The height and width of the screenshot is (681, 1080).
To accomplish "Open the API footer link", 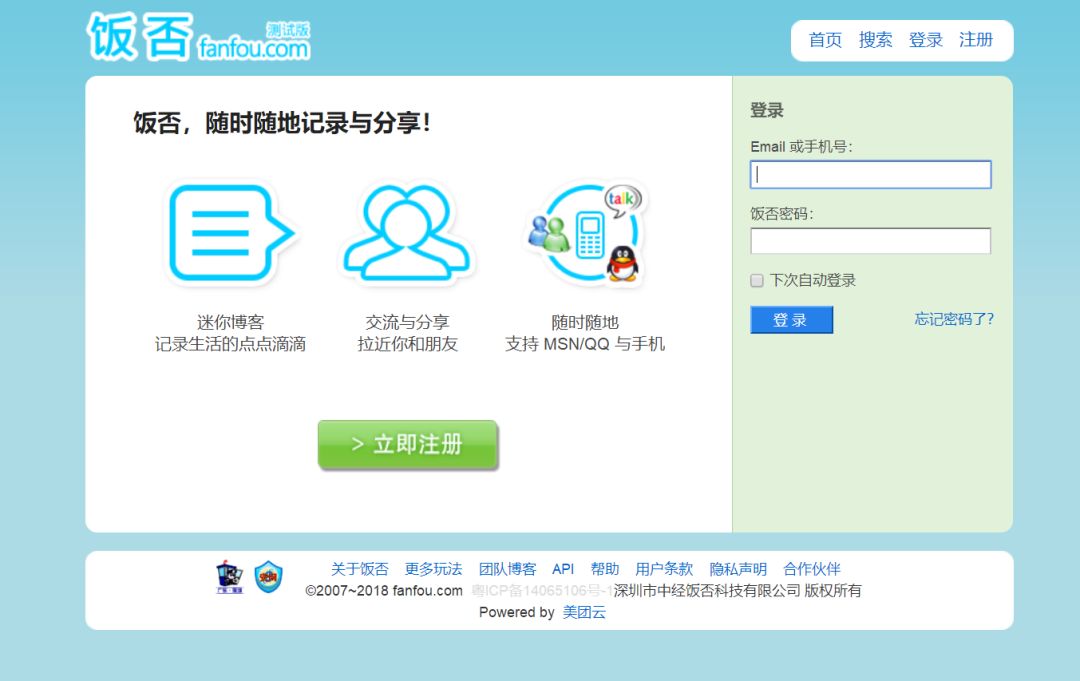I will (x=562, y=568).
